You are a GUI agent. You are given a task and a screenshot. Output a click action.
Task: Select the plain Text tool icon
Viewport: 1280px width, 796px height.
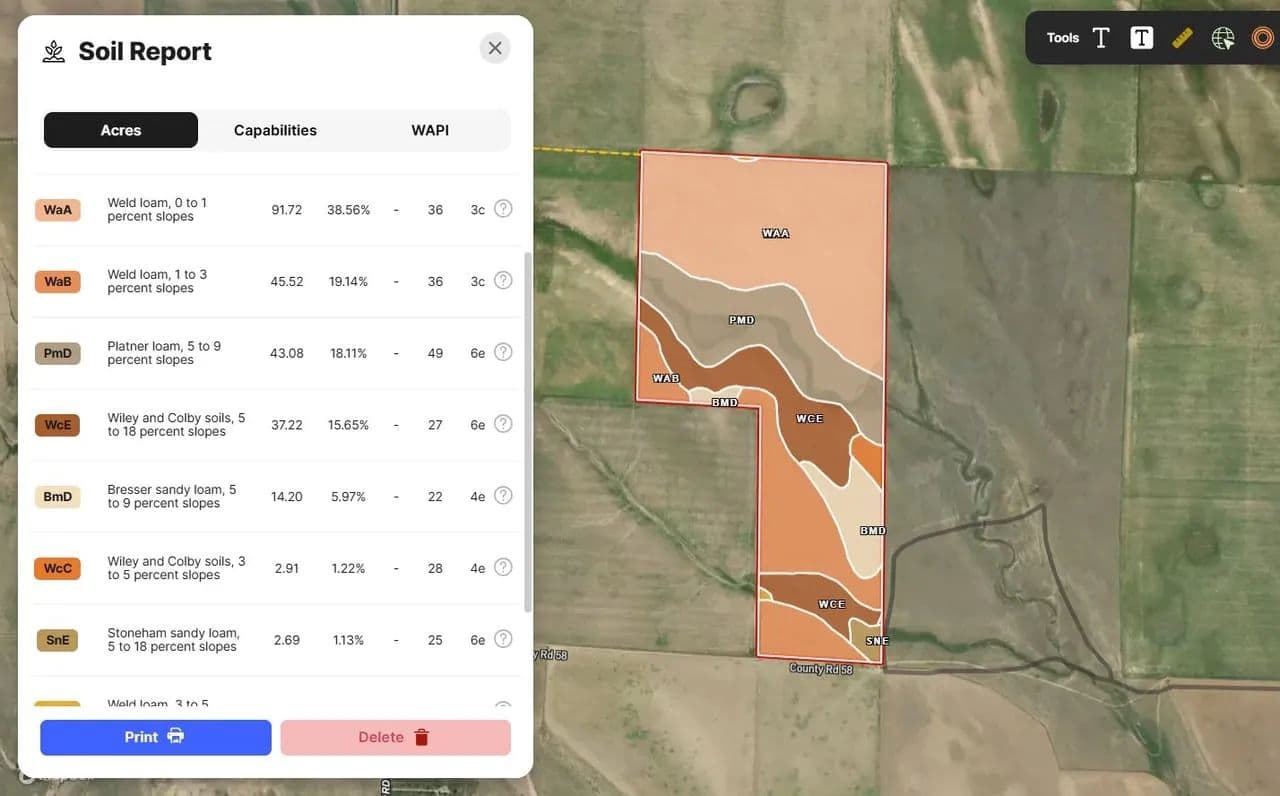pyautogui.click(x=1101, y=38)
